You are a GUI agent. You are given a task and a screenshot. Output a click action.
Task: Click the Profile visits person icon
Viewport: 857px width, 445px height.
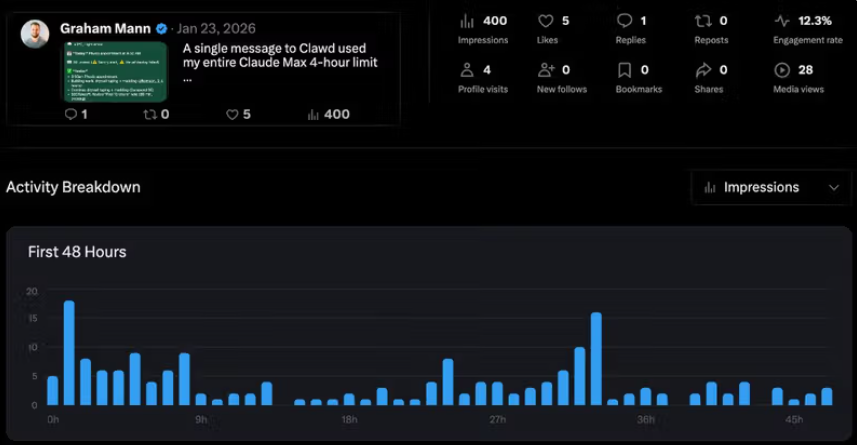pyautogui.click(x=467, y=70)
